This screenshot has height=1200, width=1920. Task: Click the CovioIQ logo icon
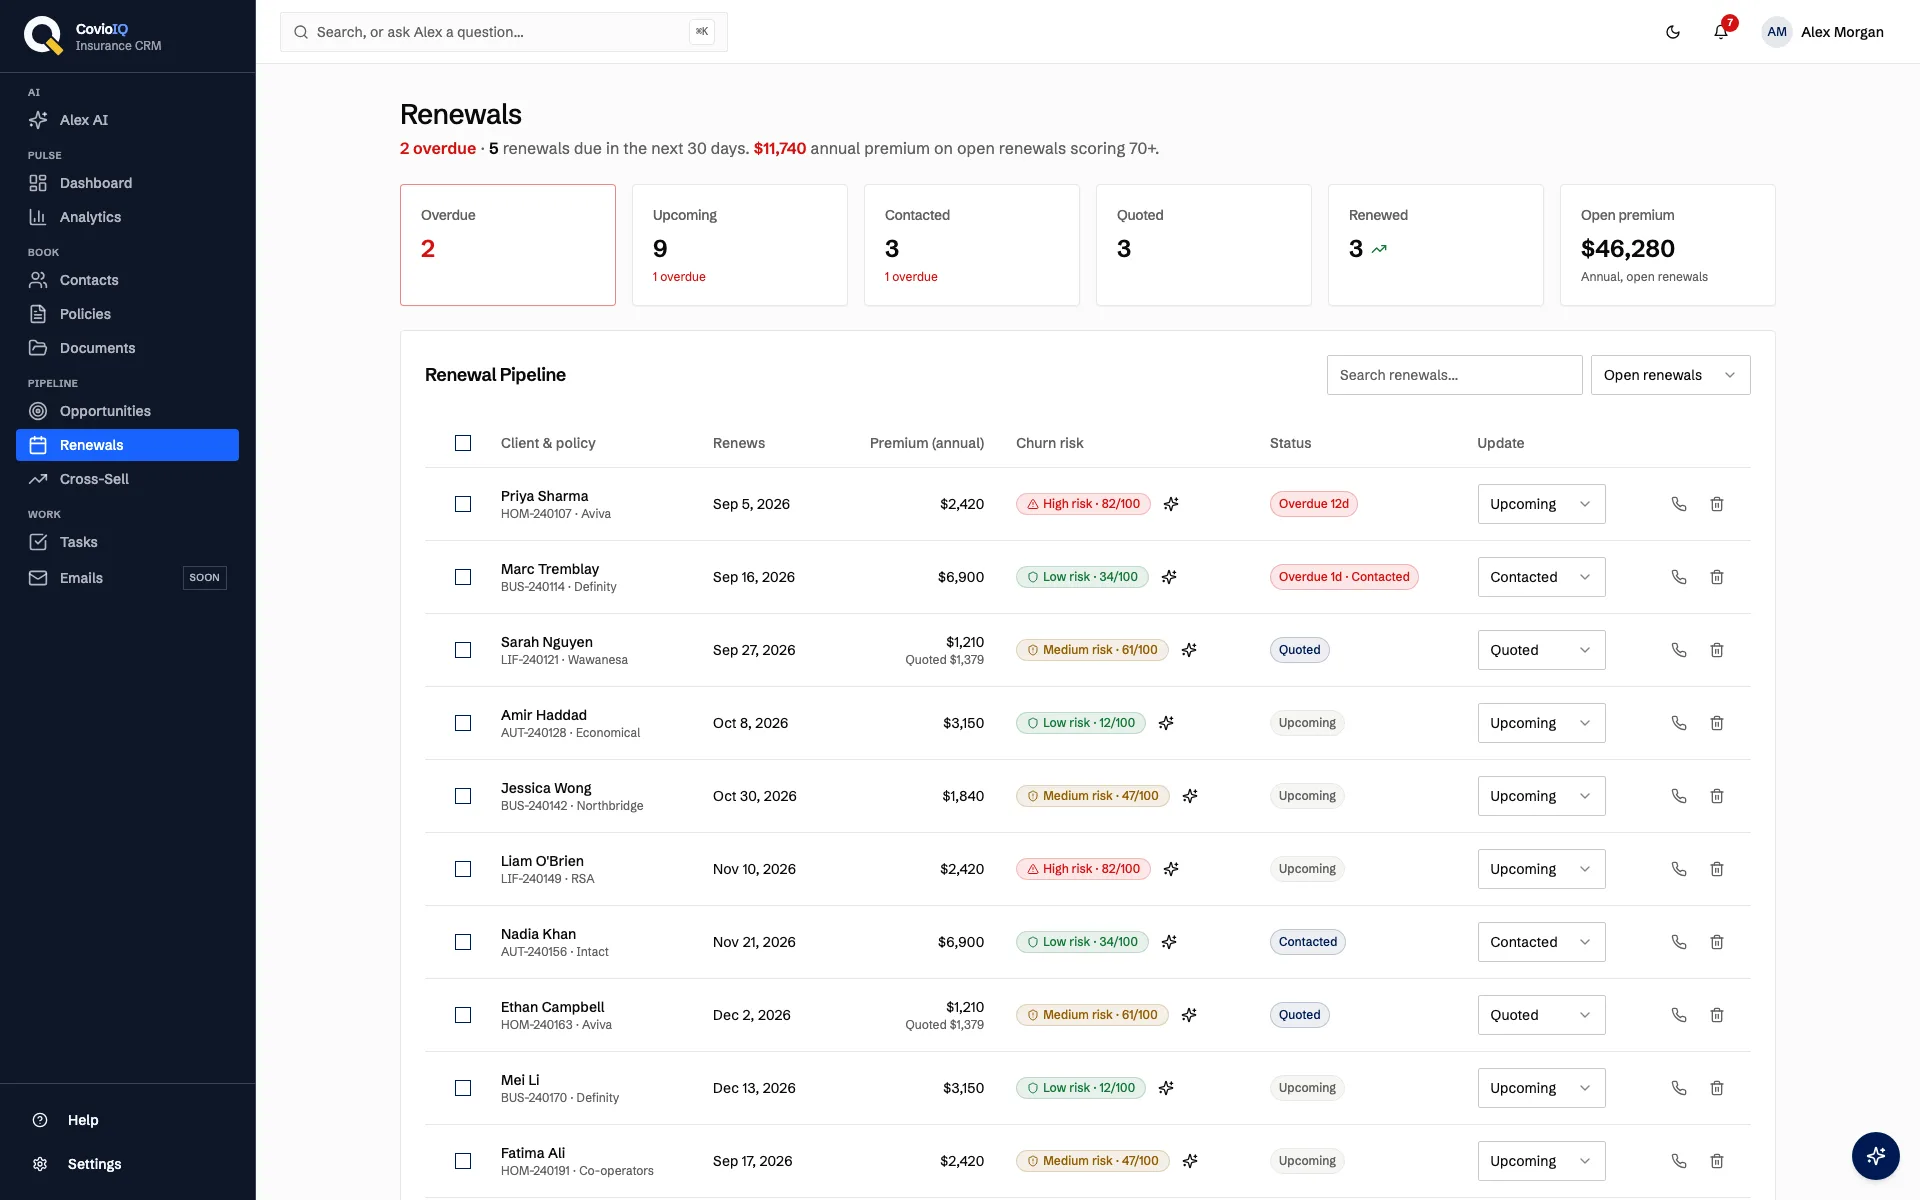pyautogui.click(x=43, y=36)
